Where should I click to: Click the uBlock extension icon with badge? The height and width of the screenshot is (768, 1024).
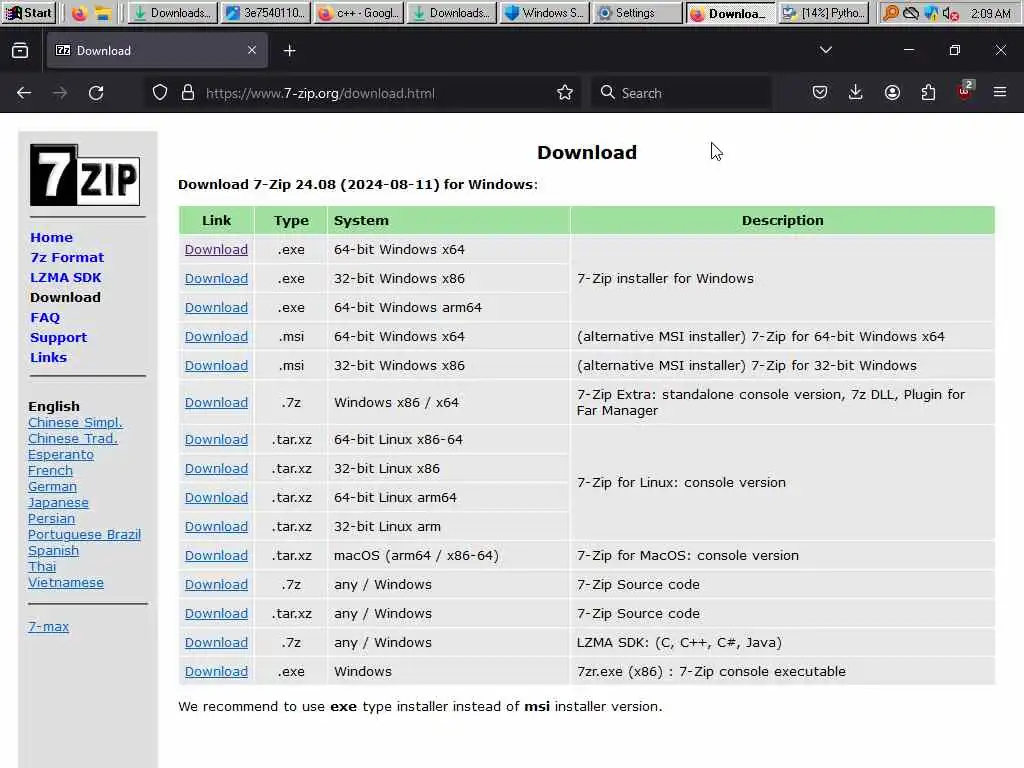tap(965, 91)
